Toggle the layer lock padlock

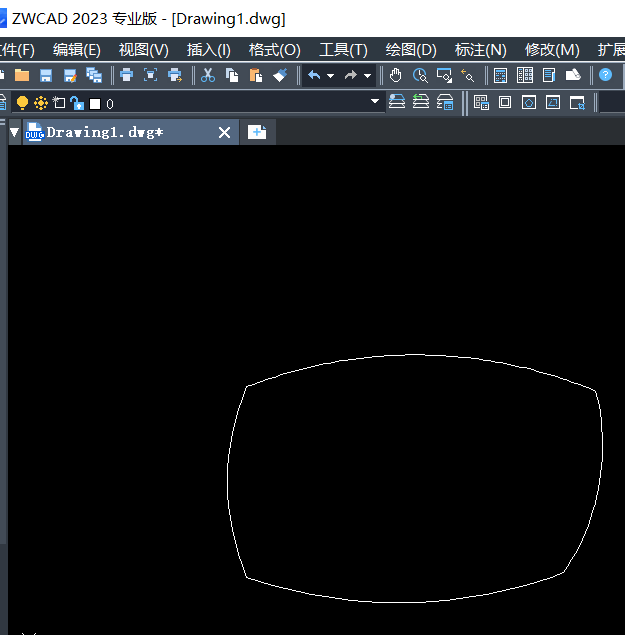tap(76, 102)
